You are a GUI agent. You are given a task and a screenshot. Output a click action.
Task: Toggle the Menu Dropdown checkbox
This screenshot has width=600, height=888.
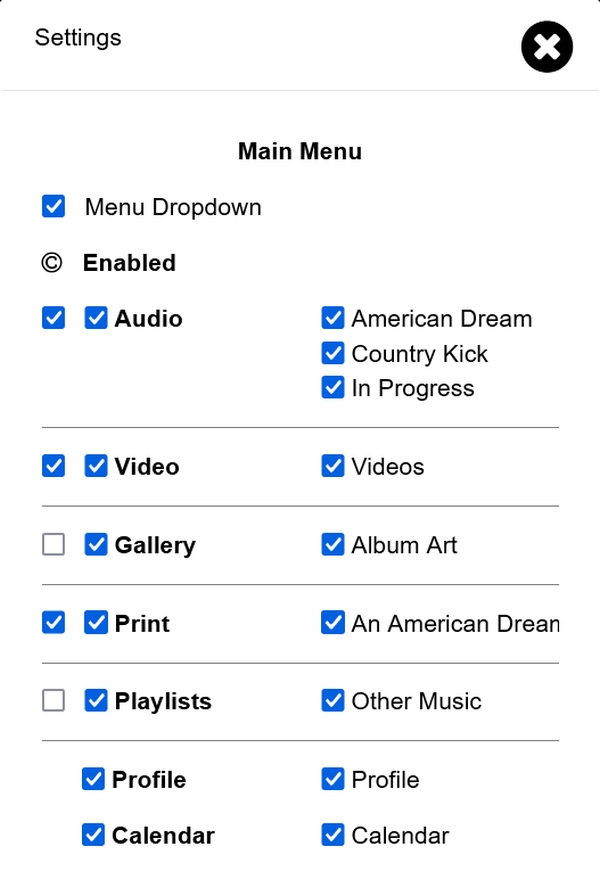coord(54,207)
